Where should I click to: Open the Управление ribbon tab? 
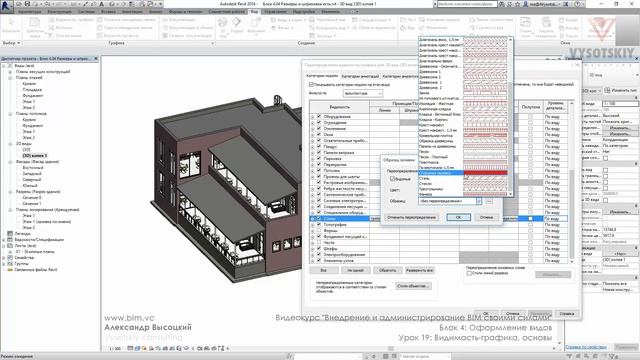(275, 11)
